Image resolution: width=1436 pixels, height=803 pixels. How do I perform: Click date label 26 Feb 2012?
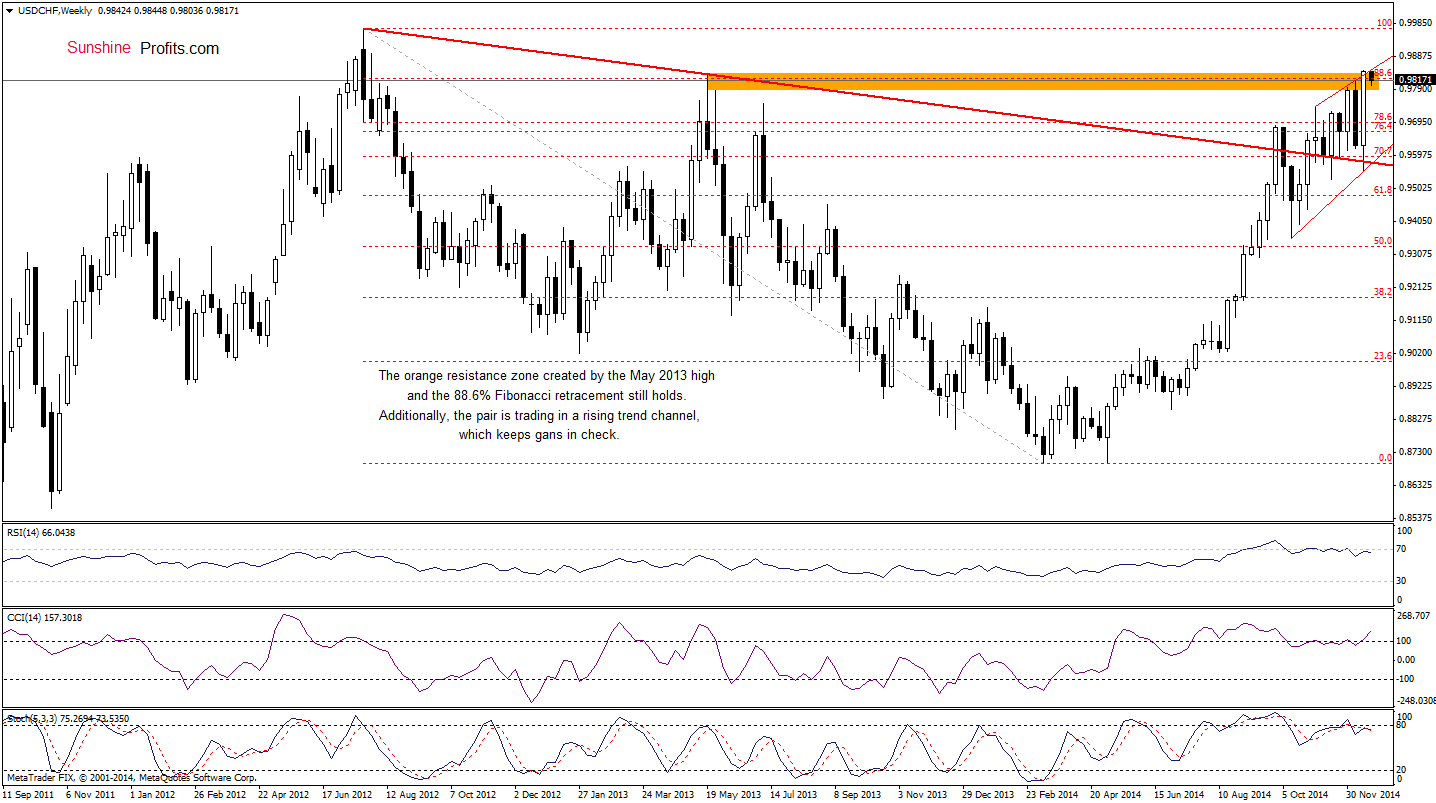pos(219,795)
